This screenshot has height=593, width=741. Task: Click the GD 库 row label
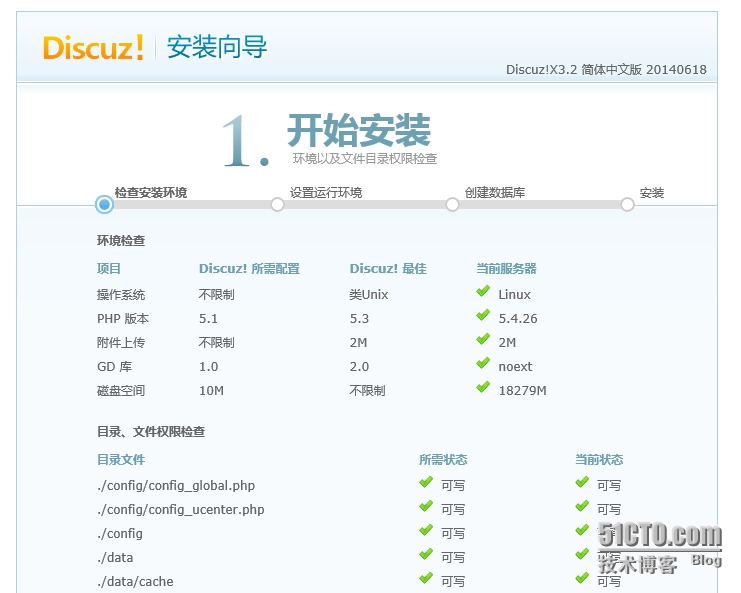pyautogui.click(x=114, y=367)
